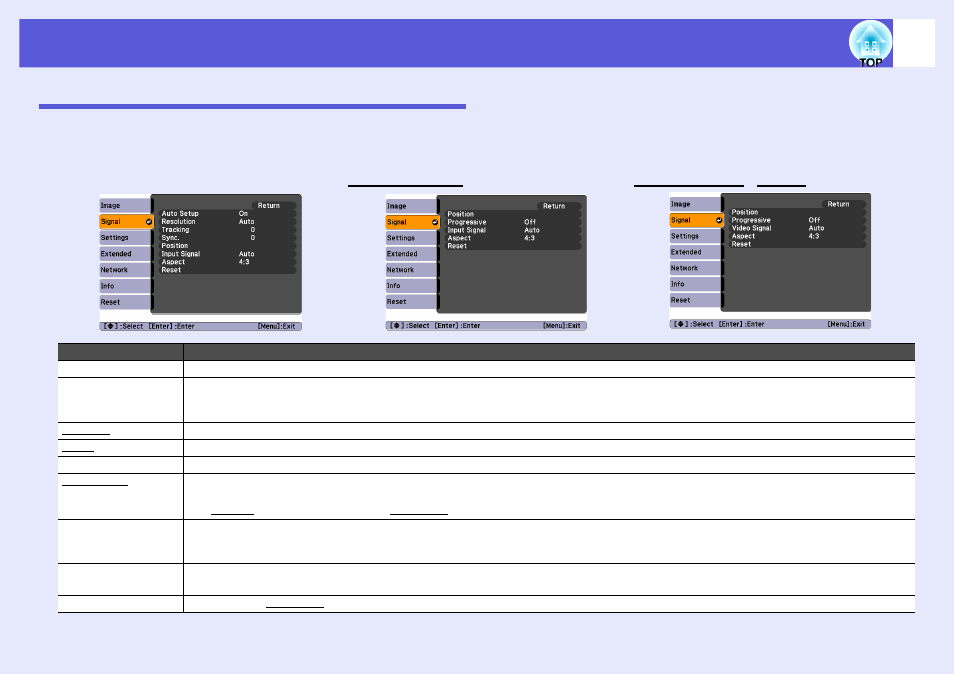
Task: Select Position in the menu containing Auto Setup
Action: click(x=175, y=246)
